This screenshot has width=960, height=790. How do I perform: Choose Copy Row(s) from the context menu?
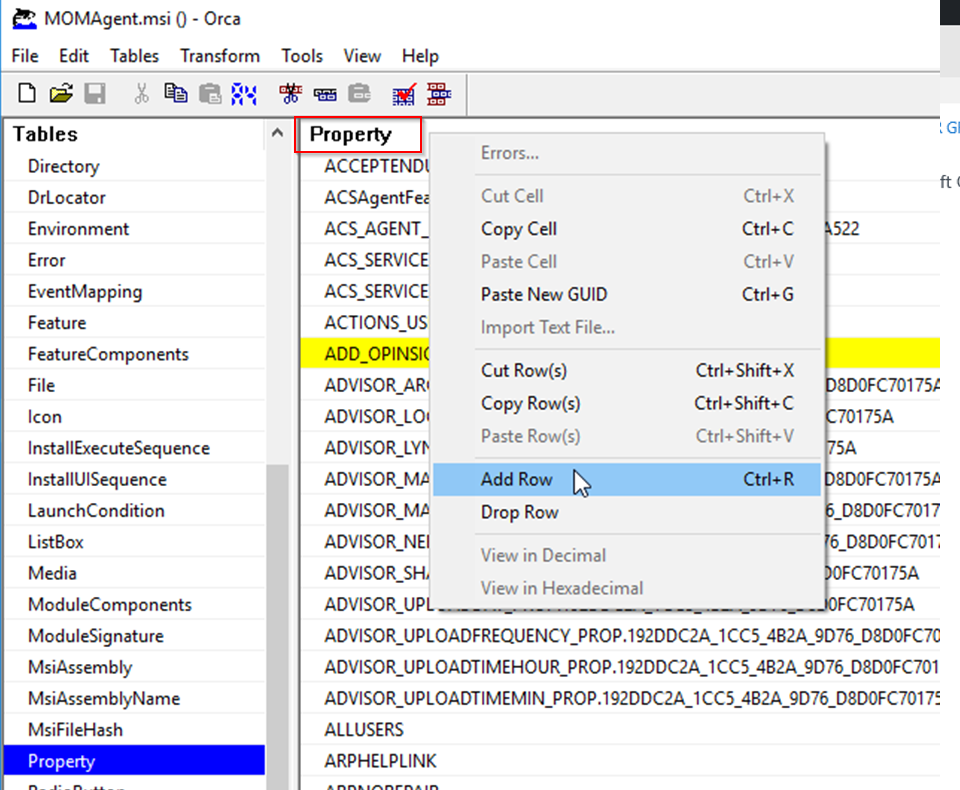tap(530, 404)
